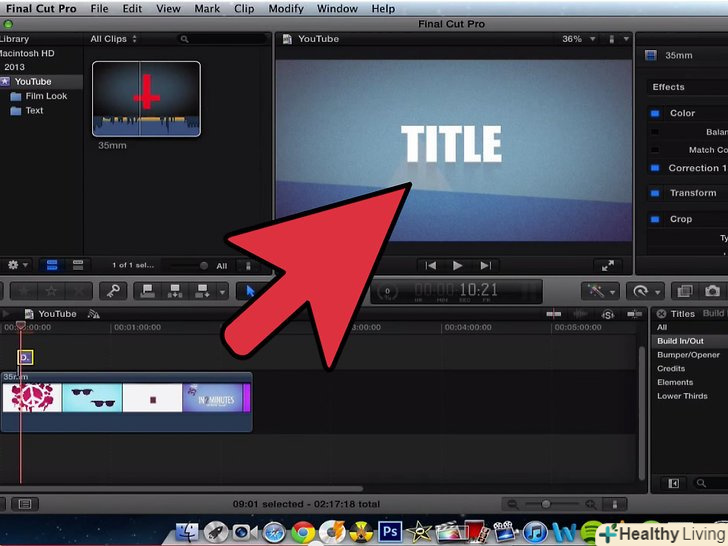Close the Titles browser with X icon

661,314
